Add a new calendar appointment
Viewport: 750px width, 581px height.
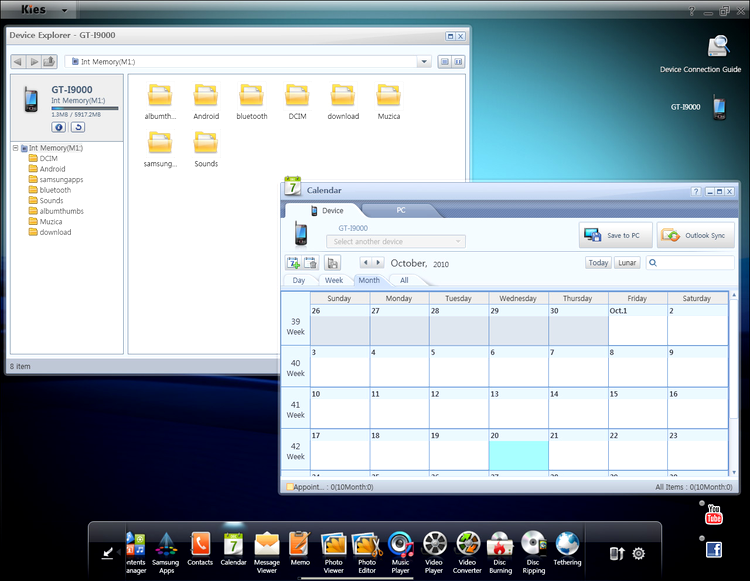click(293, 263)
